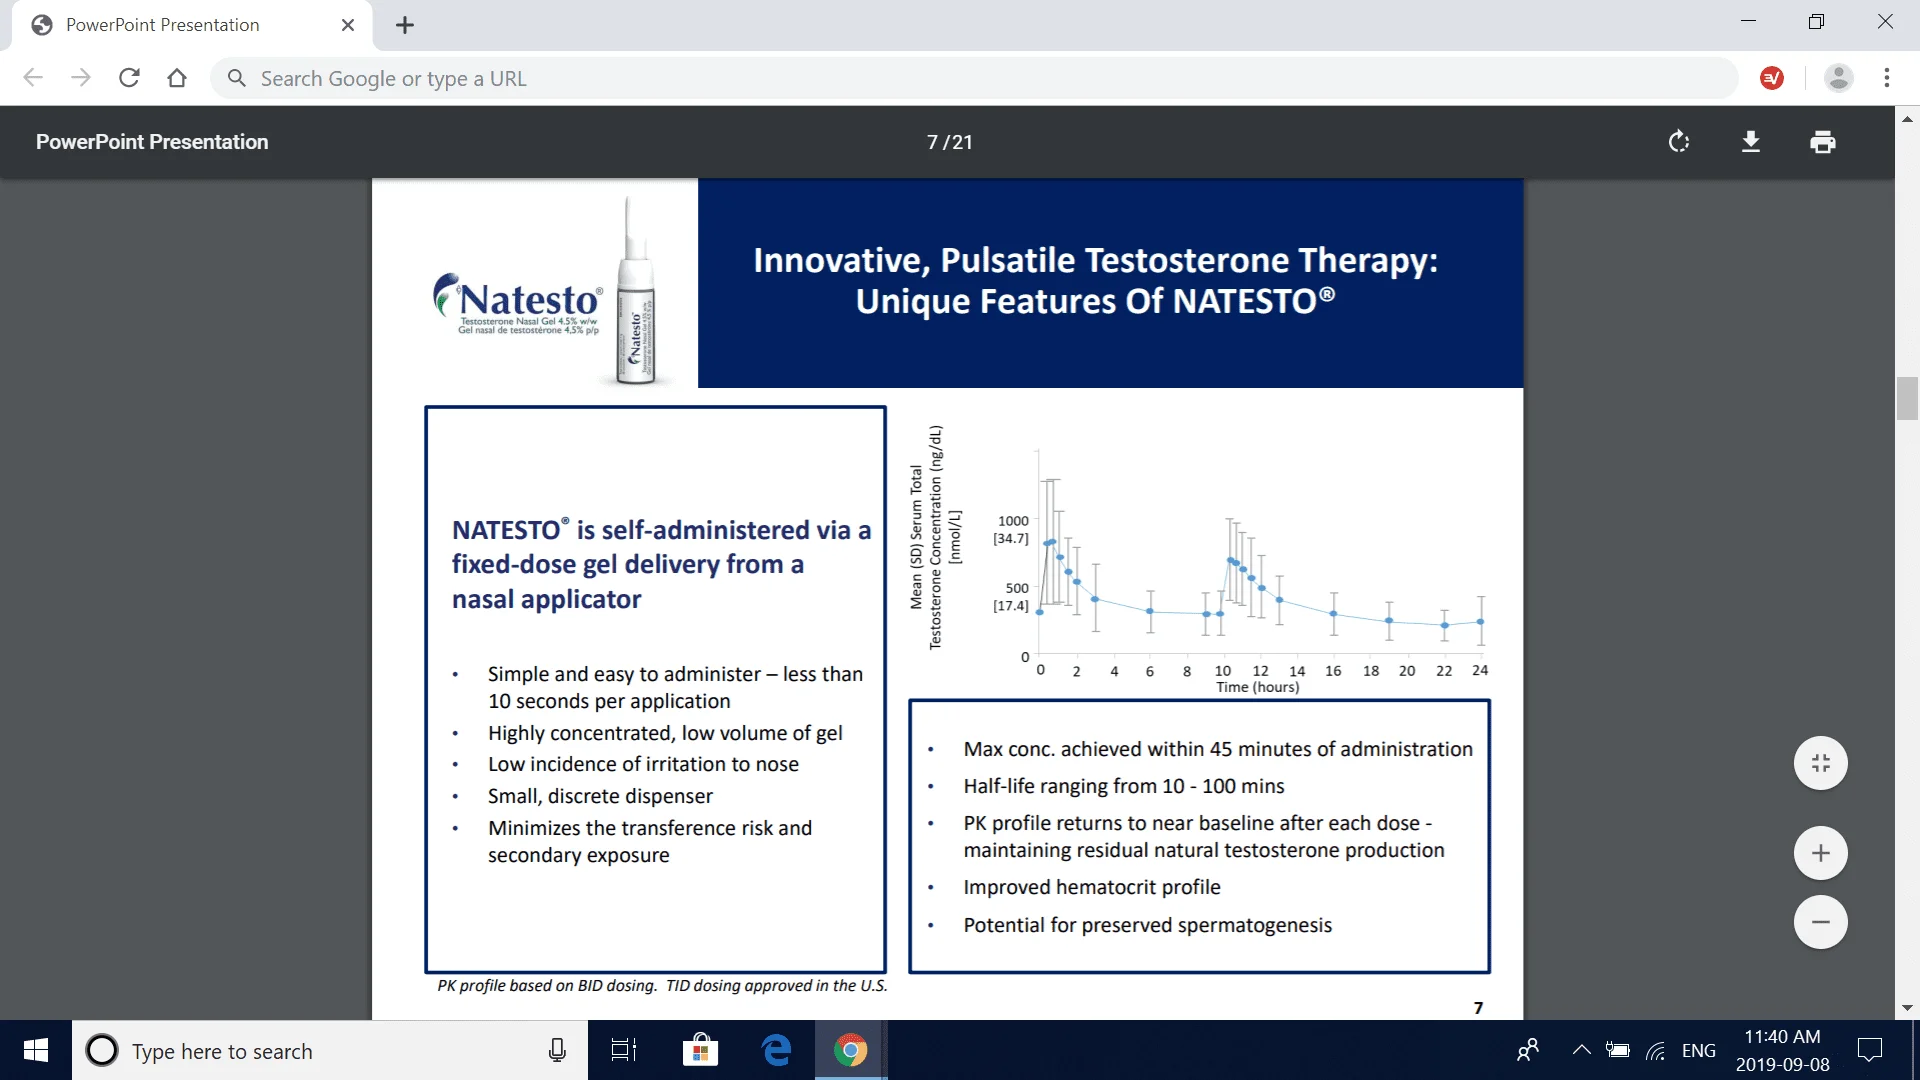Click the testosterone concentration chart
Viewport: 1920px width, 1080px height.
tap(1198, 560)
